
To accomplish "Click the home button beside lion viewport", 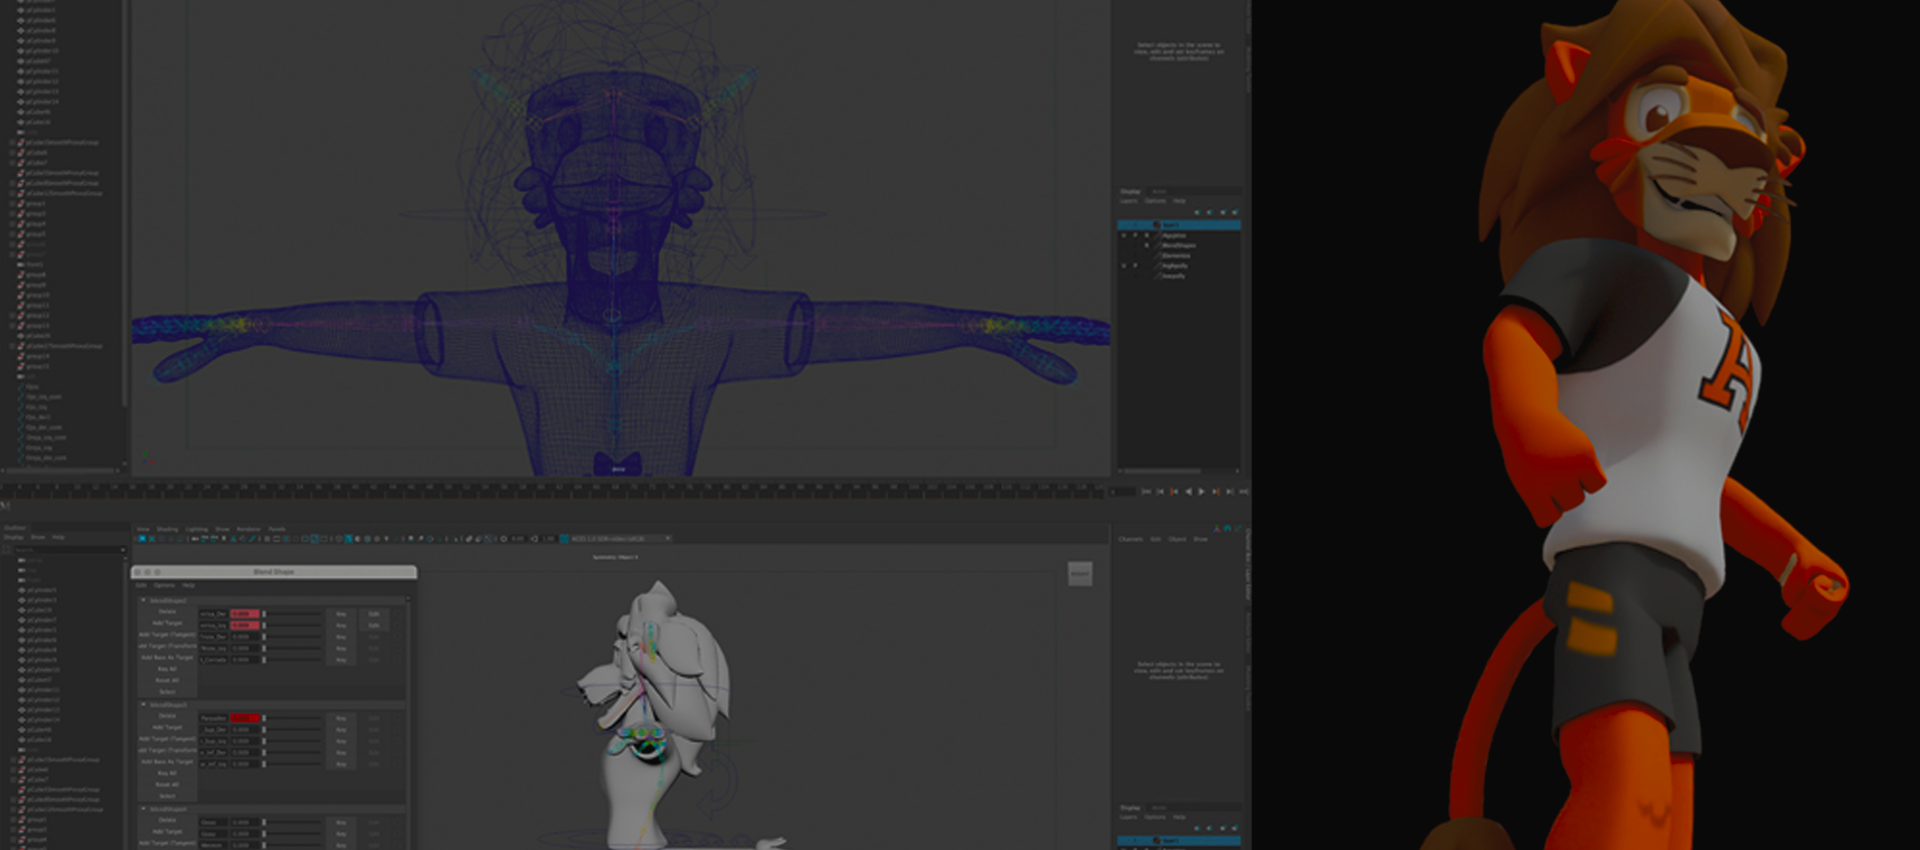I will pos(1080,574).
